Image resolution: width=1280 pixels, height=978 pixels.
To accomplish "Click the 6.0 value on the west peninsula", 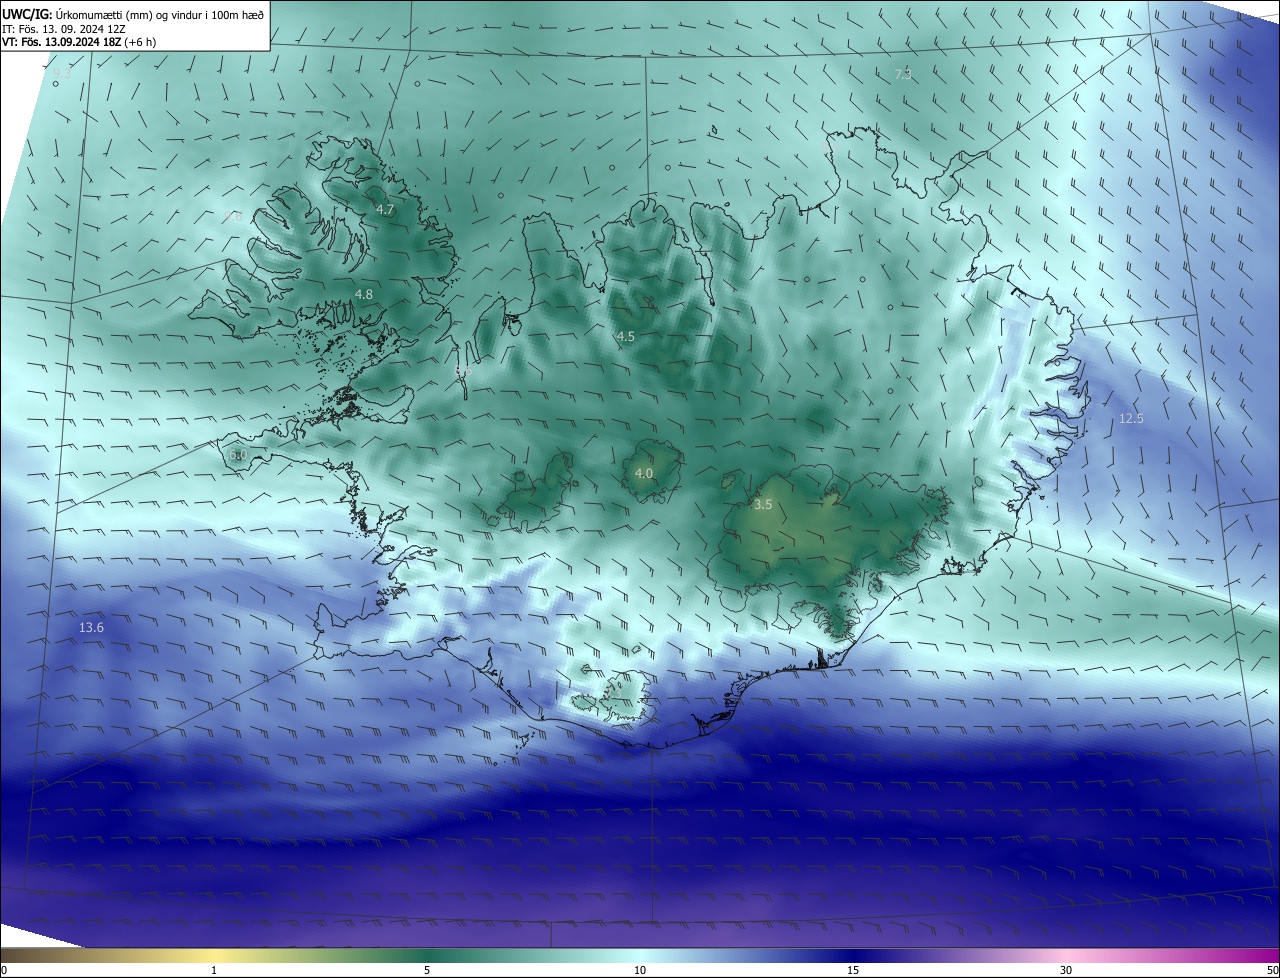I will pyautogui.click(x=237, y=455).
